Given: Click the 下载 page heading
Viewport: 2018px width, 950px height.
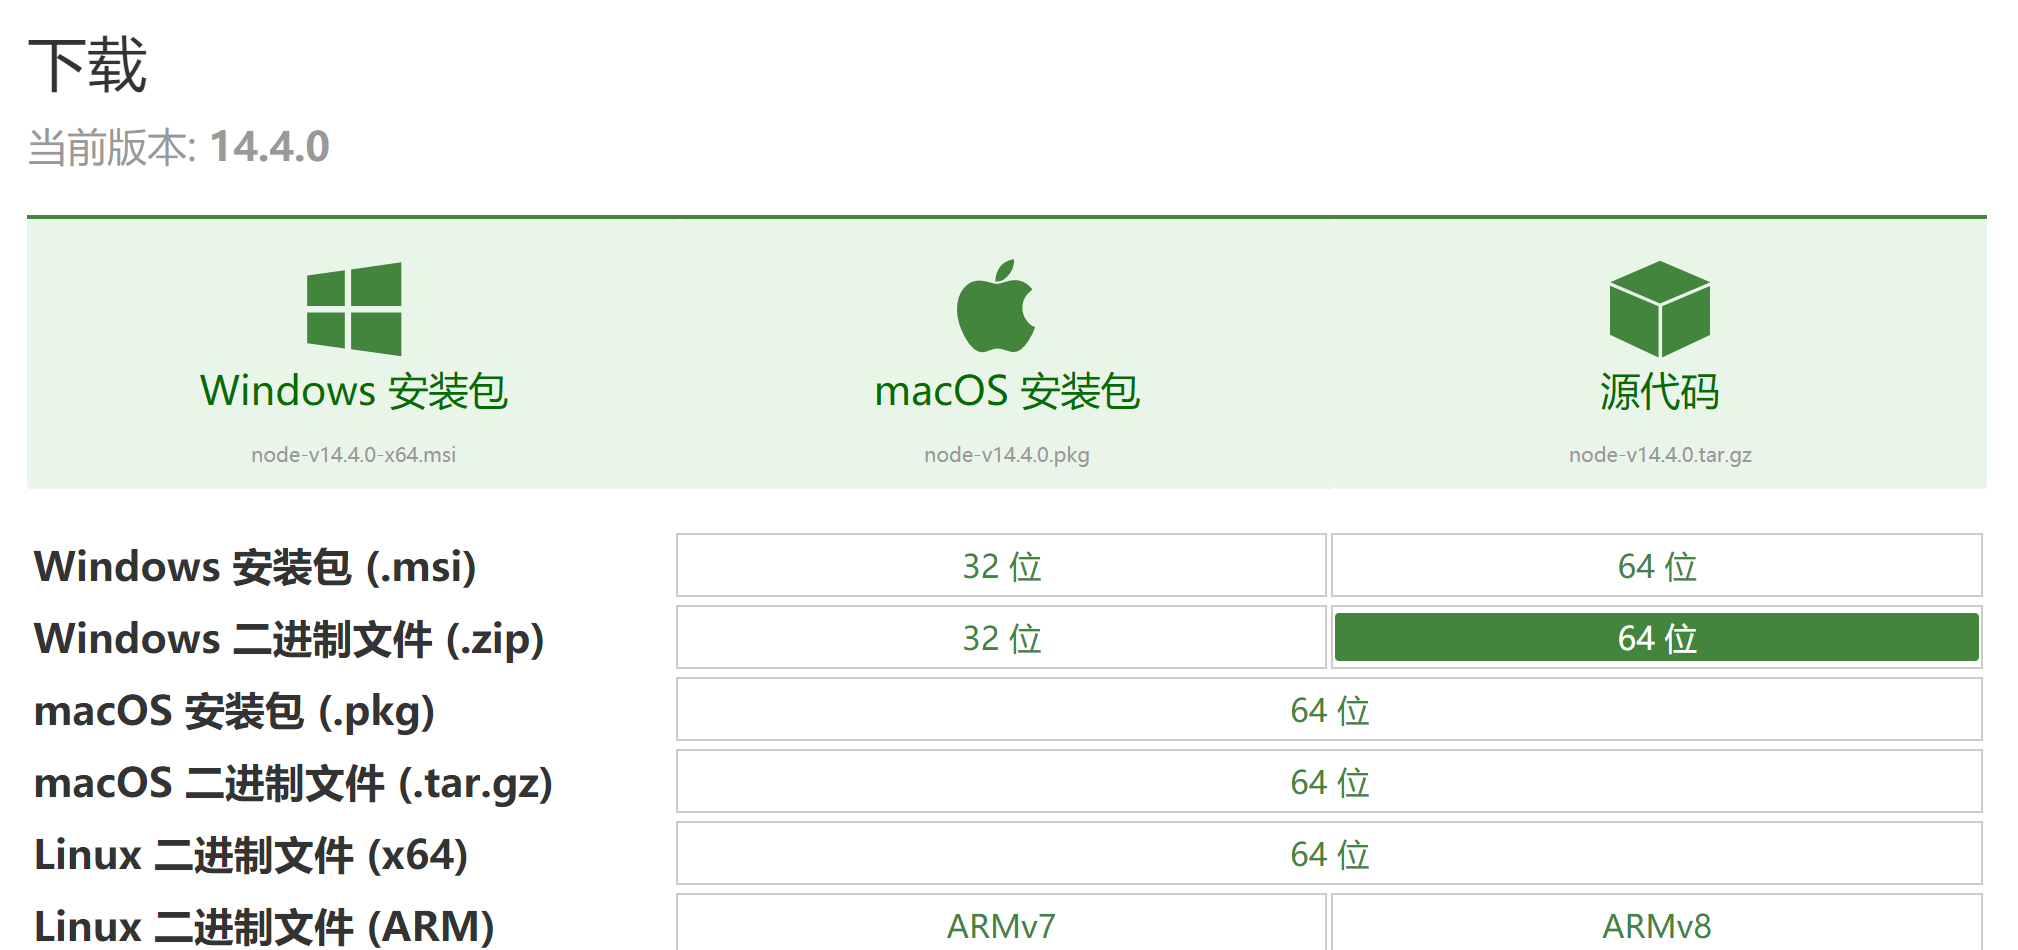Looking at the screenshot, I should pyautogui.click(x=88, y=66).
